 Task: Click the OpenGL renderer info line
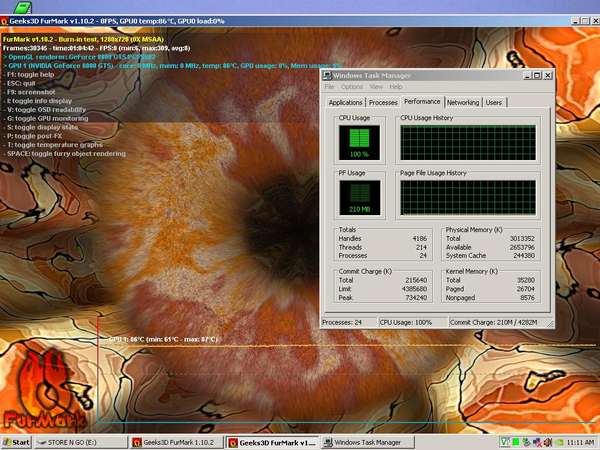pos(80,57)
